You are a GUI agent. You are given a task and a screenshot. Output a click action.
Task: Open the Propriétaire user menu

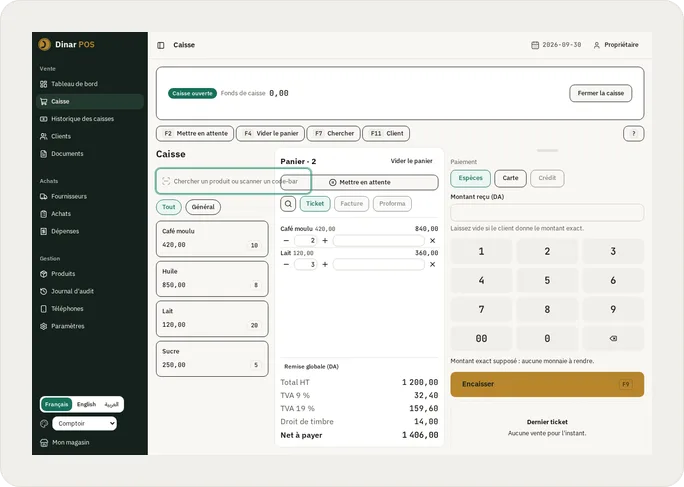(616, 45)
